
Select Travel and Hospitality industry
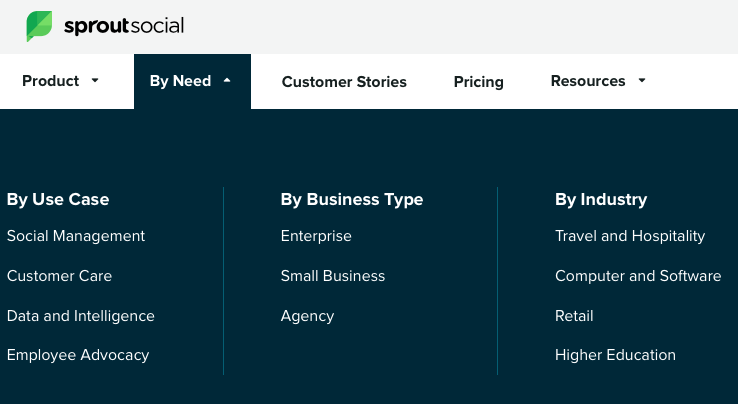pos(630,236)
